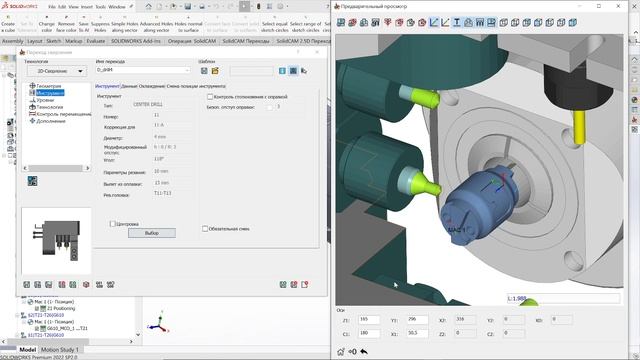
Task: Click the zero reset icon at preview window bottom
Action: coord(352,351)
